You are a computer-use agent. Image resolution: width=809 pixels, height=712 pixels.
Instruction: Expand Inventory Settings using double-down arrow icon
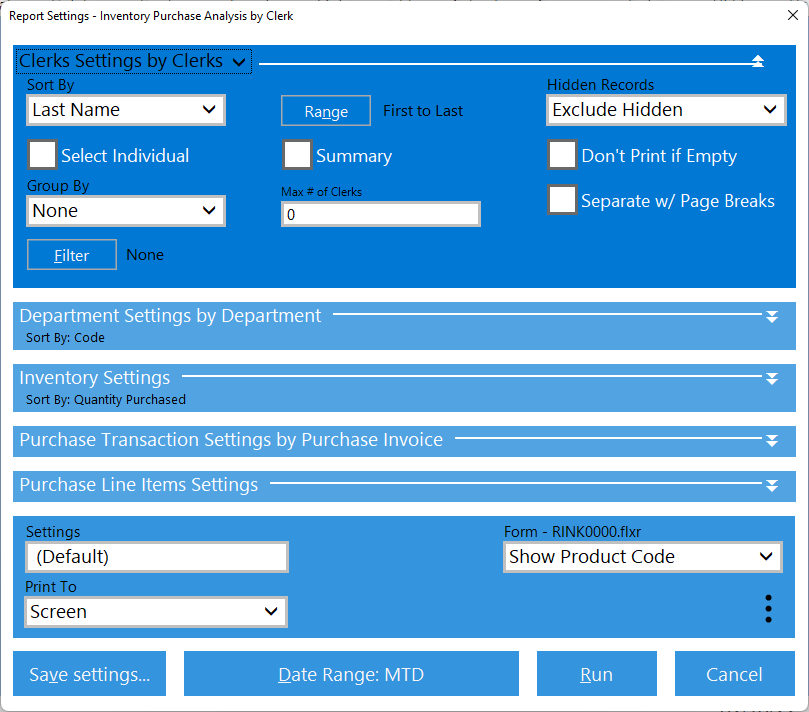coord(771,379)
